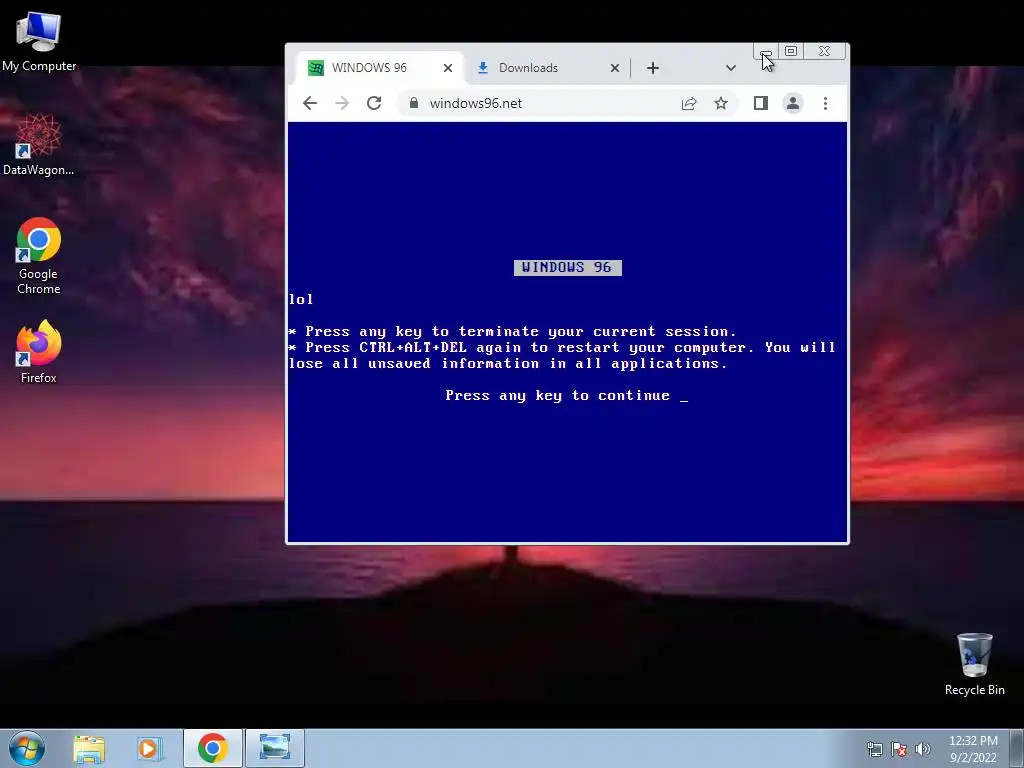This screenshot has height=768, width=1024.
Task: Open the Chrome side panel
Action: point(760,103)
